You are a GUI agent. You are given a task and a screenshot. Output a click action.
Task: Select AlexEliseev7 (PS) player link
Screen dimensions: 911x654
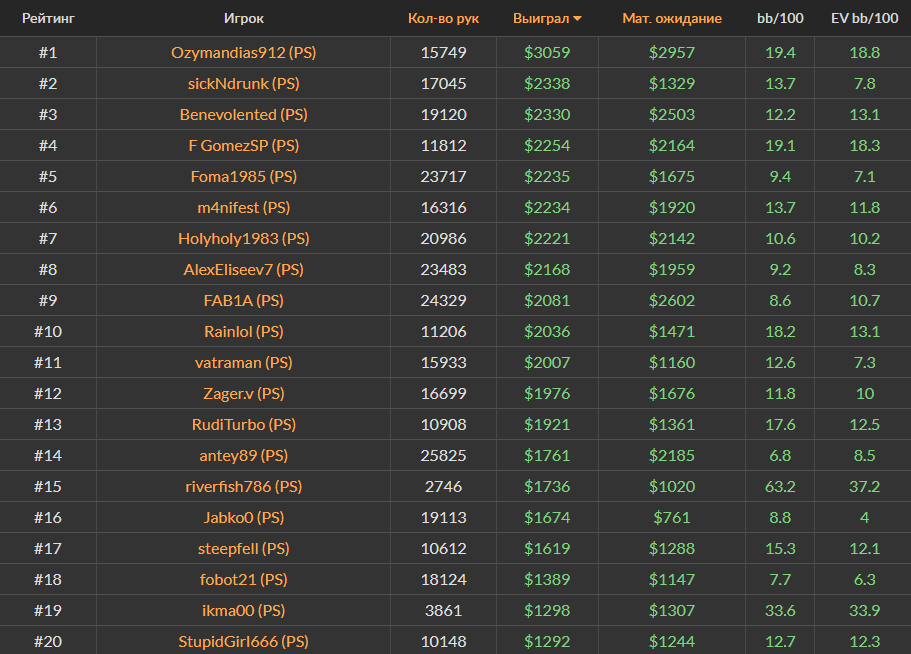click(x=244, y=269)
